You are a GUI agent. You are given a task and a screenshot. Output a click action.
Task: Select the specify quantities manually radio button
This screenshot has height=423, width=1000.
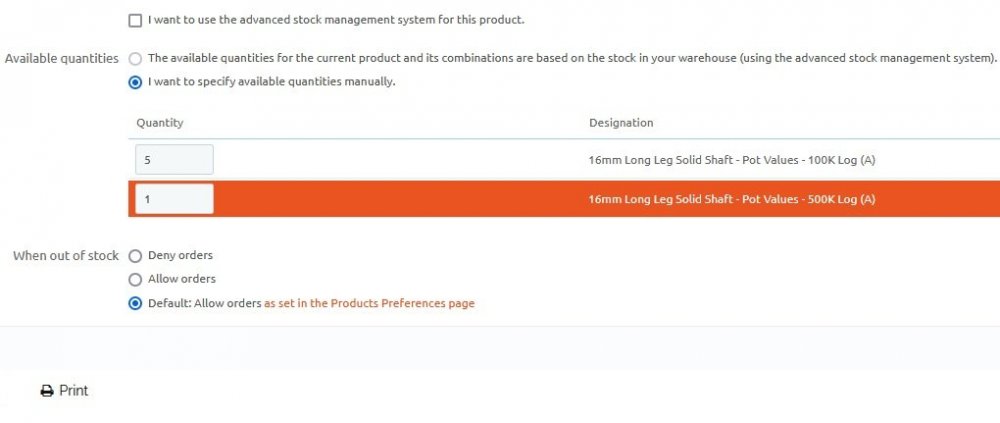135,82
